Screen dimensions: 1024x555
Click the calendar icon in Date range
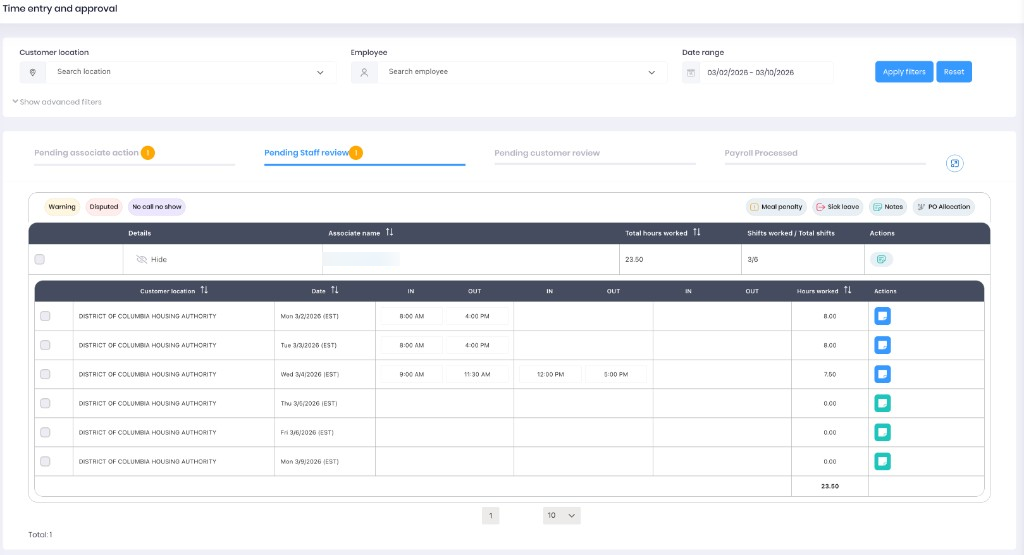(690, 72)
